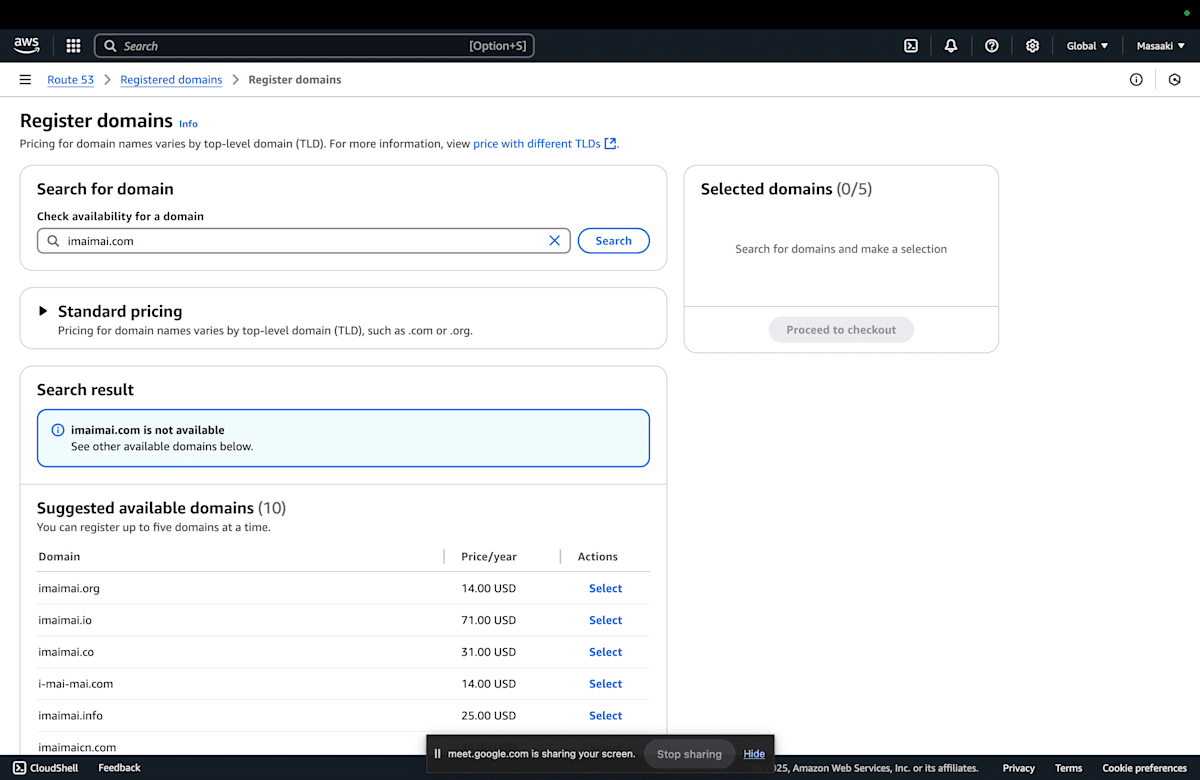Click the domain availability input field
Viewport: 1200px width, 780px height.
(x=304, y=241)
